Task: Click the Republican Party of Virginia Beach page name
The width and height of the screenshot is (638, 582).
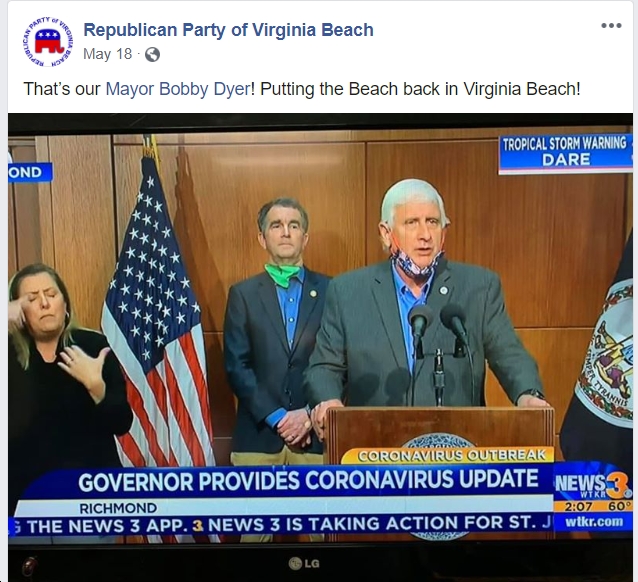Action: click(x=228, y=30)
